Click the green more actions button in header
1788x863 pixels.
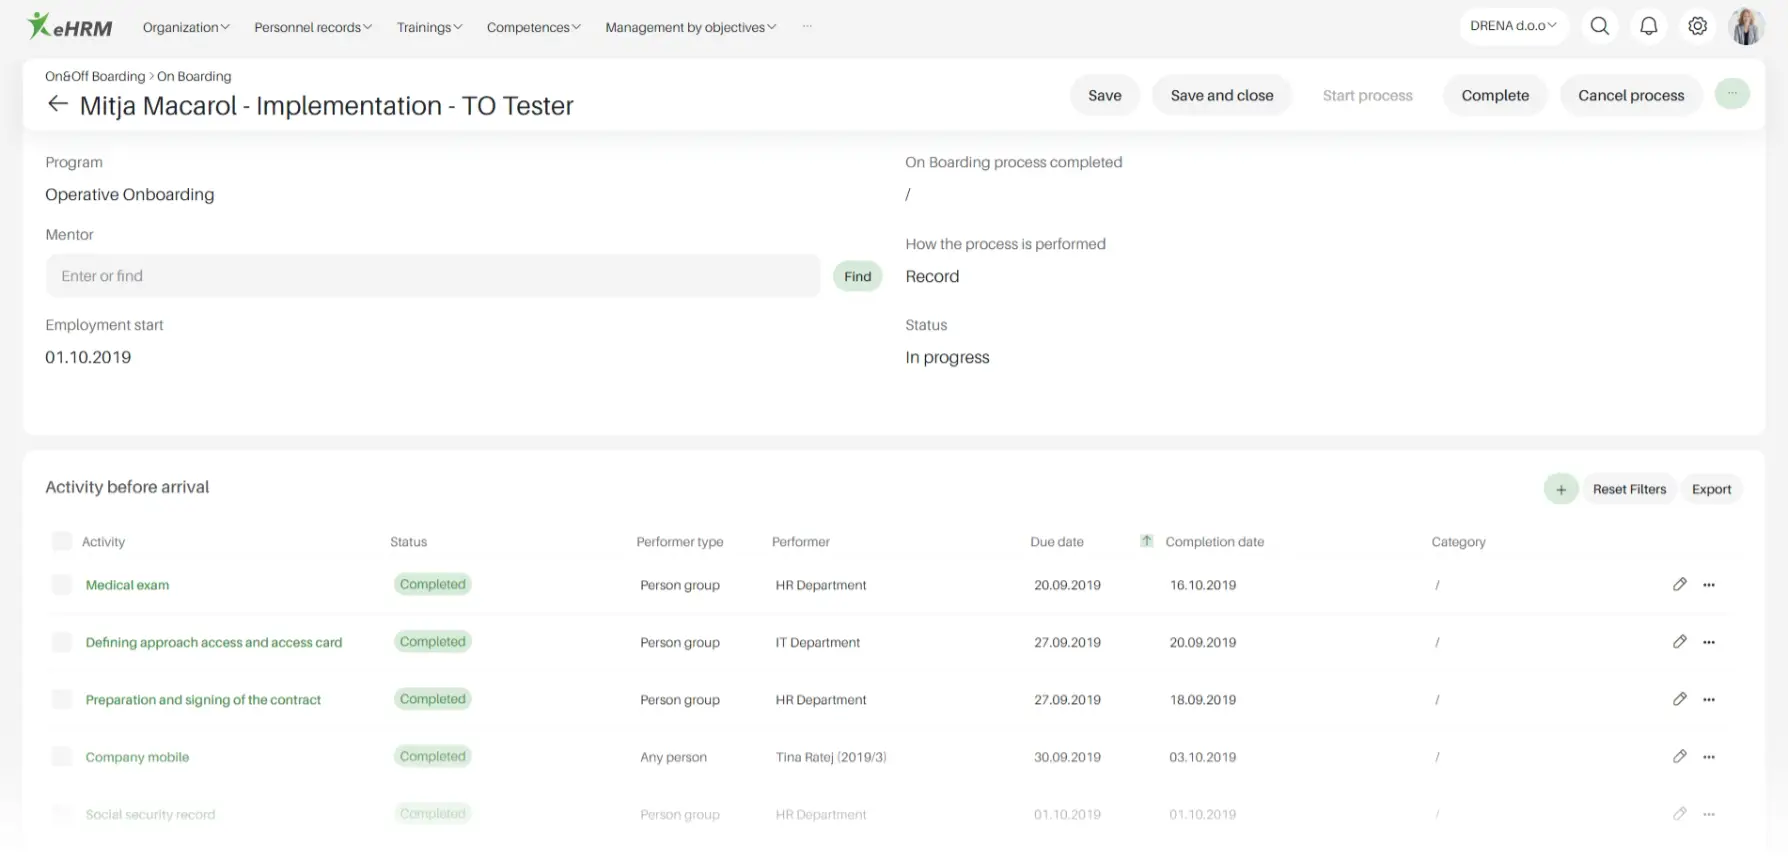(1732, 94)
